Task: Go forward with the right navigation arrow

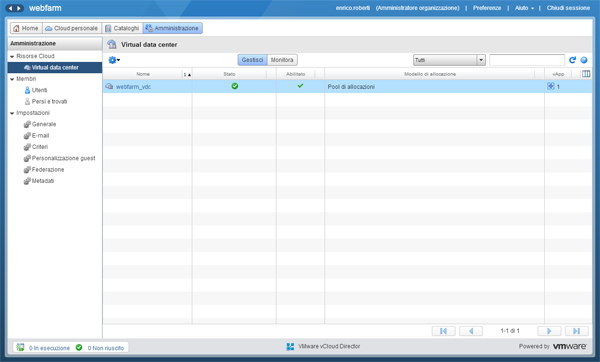Action: coord(19,8)
